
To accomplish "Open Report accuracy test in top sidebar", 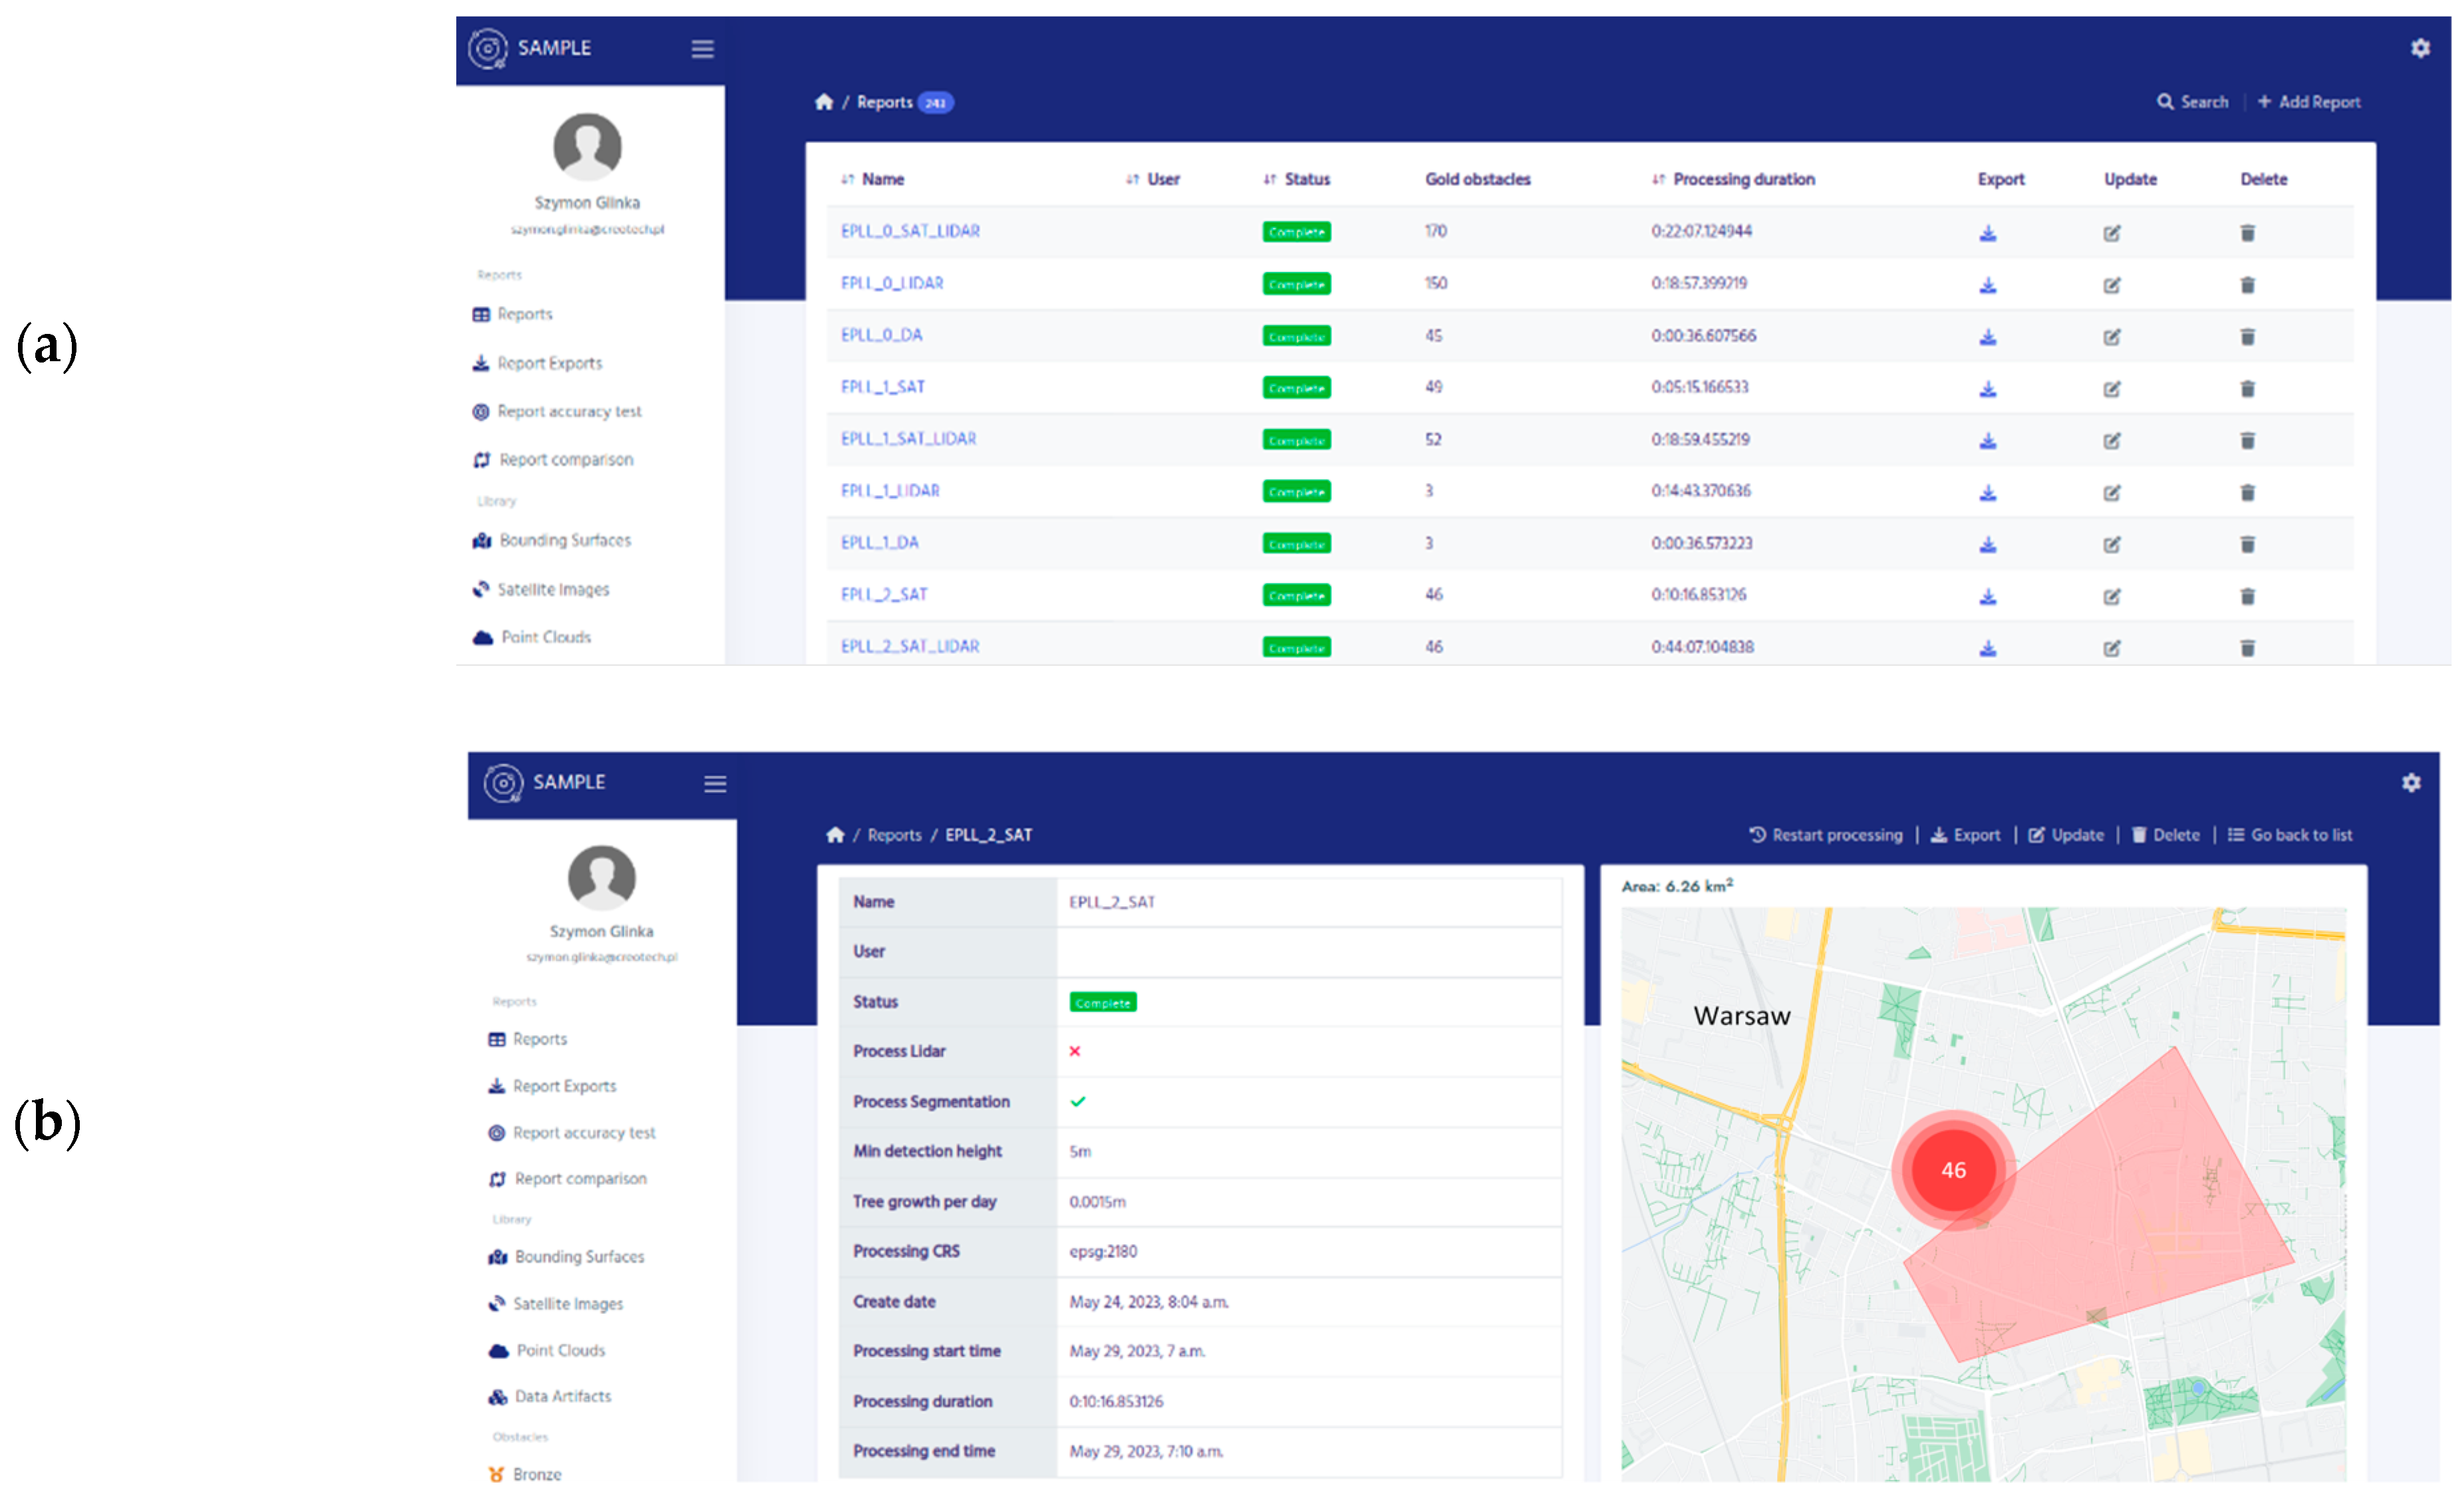I will click(x=568, y=411).
